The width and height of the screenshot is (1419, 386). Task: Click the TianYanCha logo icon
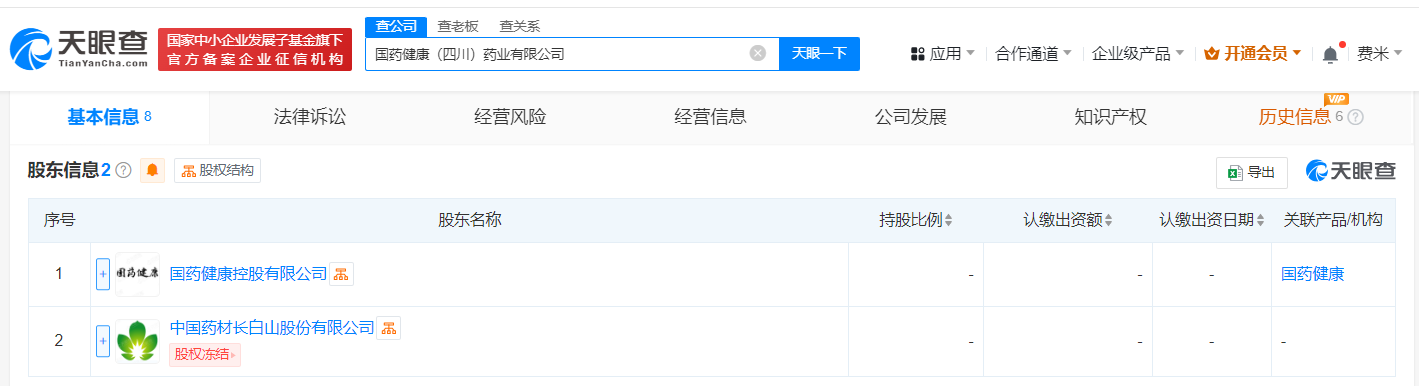click(x=30, y=49)
